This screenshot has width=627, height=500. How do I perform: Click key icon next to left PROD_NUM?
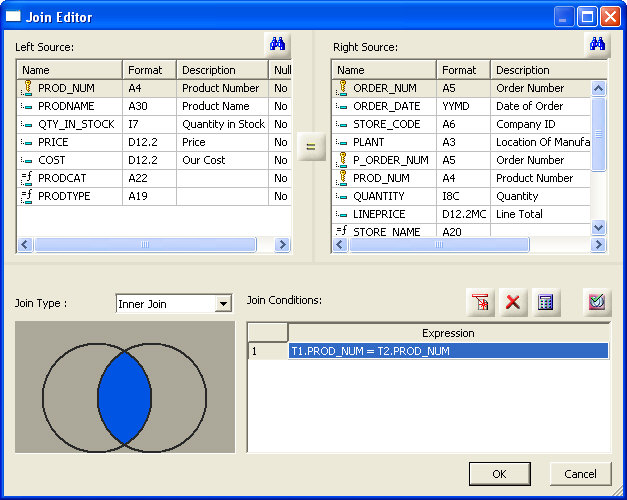point(27,88)
